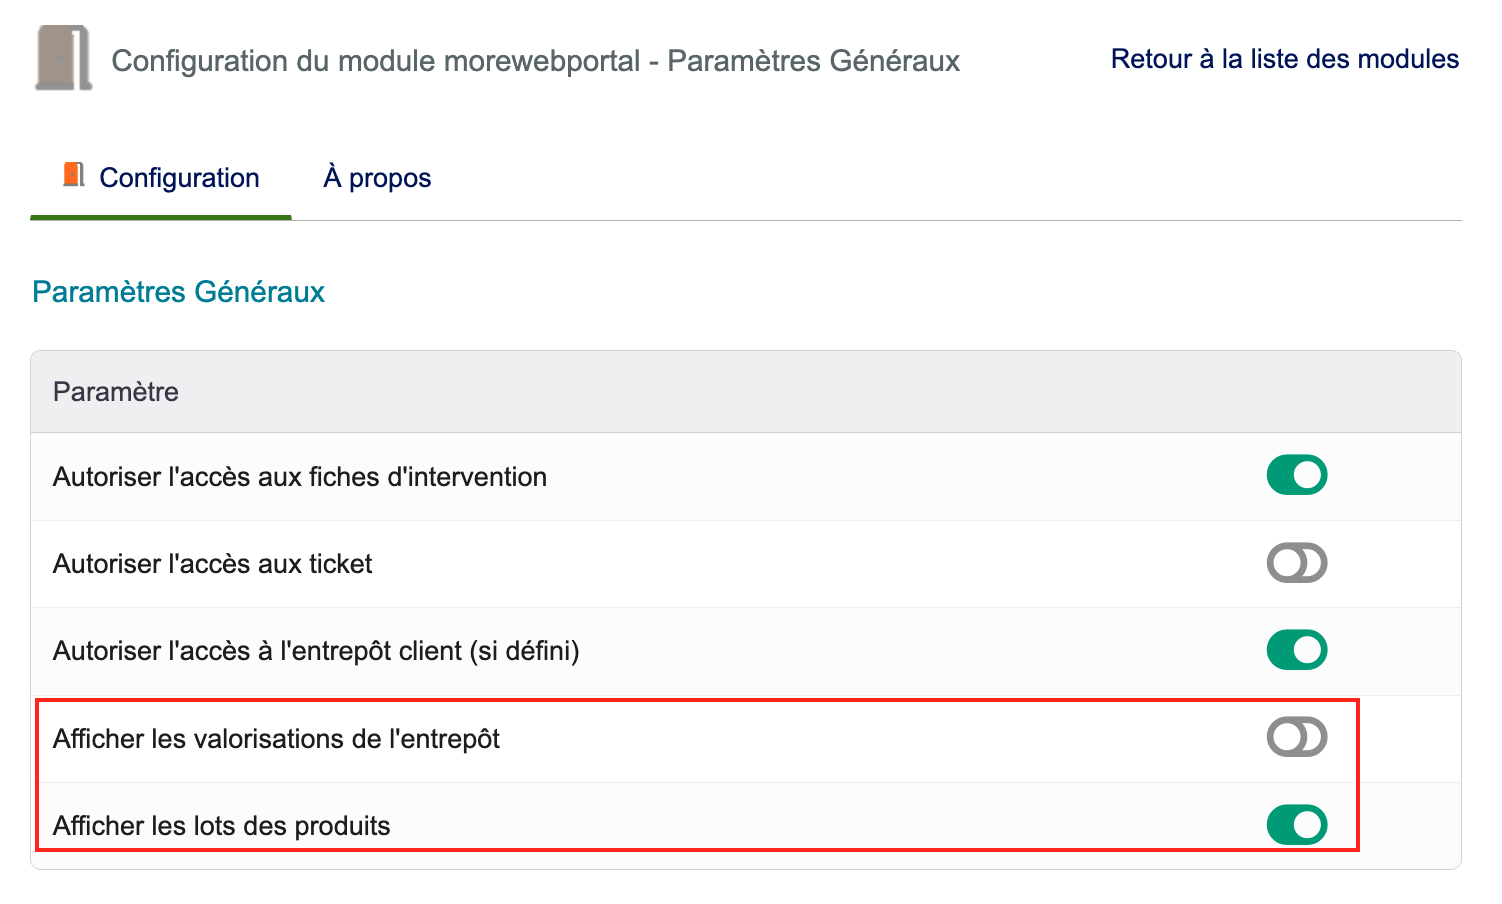Screen dimensions: 1502x904
Task: Click the module configuration page title text
Action: [535, 61]
